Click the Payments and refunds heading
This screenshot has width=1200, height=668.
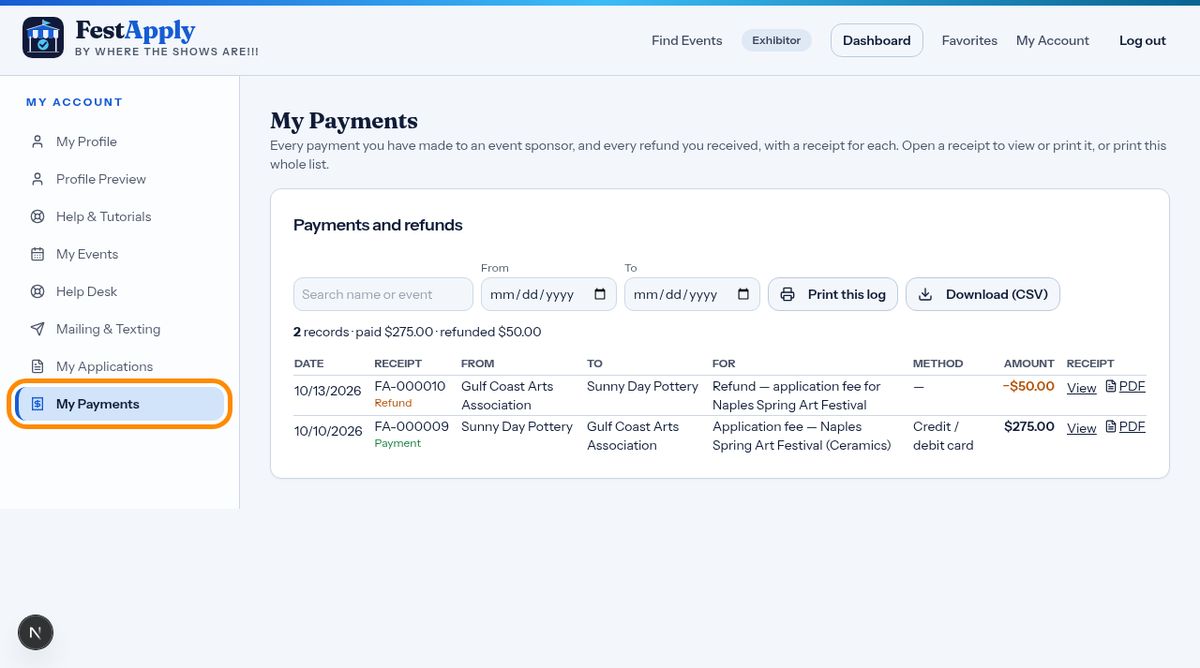378,225
